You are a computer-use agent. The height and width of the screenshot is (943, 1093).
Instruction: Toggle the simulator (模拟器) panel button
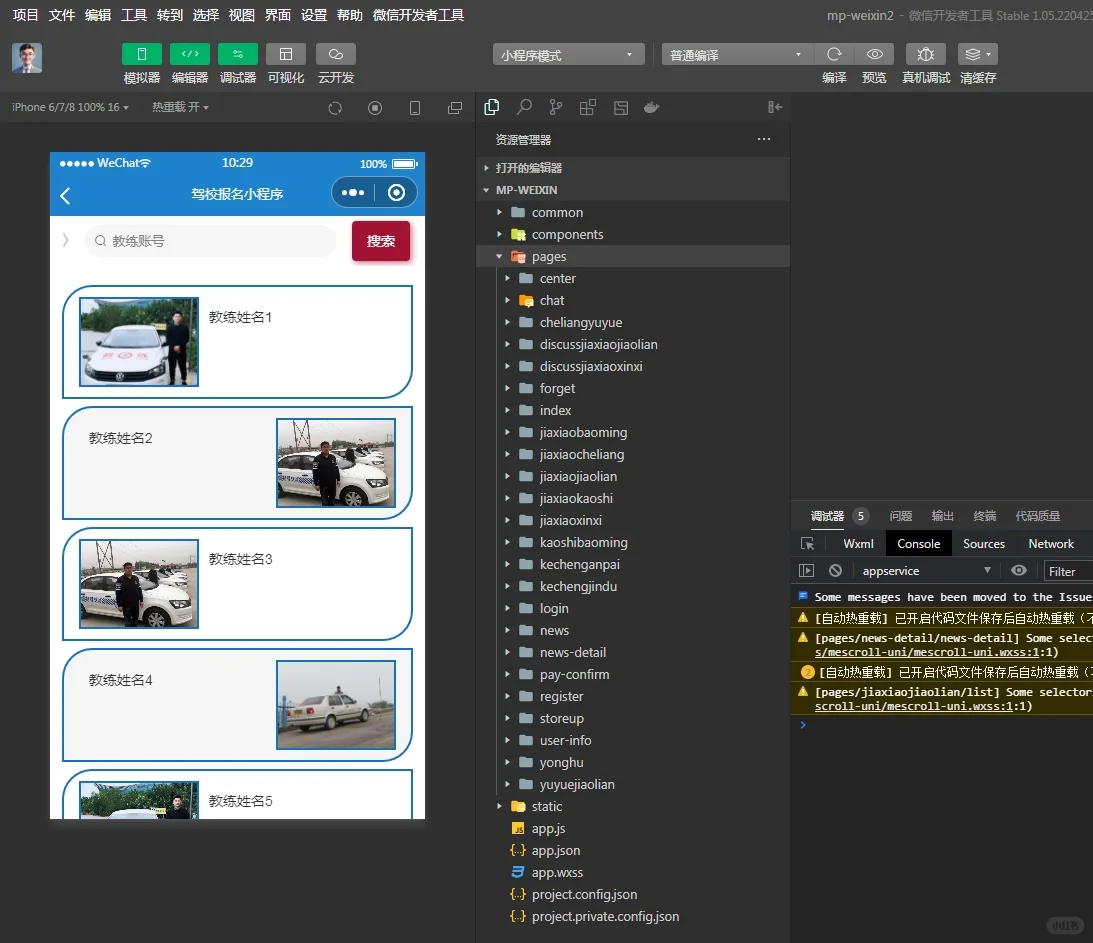pyautogui.click(x=142, y=54)
